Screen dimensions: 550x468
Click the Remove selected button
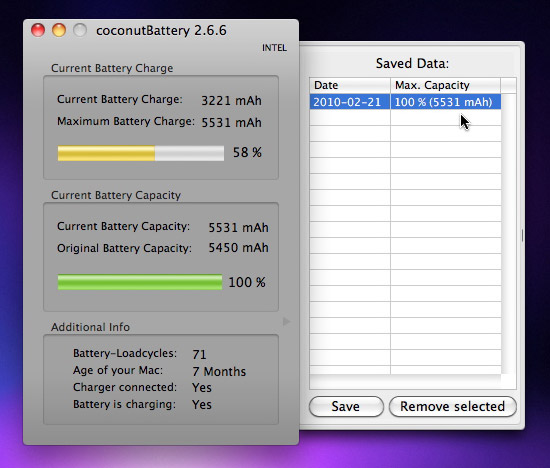(452, 407)
